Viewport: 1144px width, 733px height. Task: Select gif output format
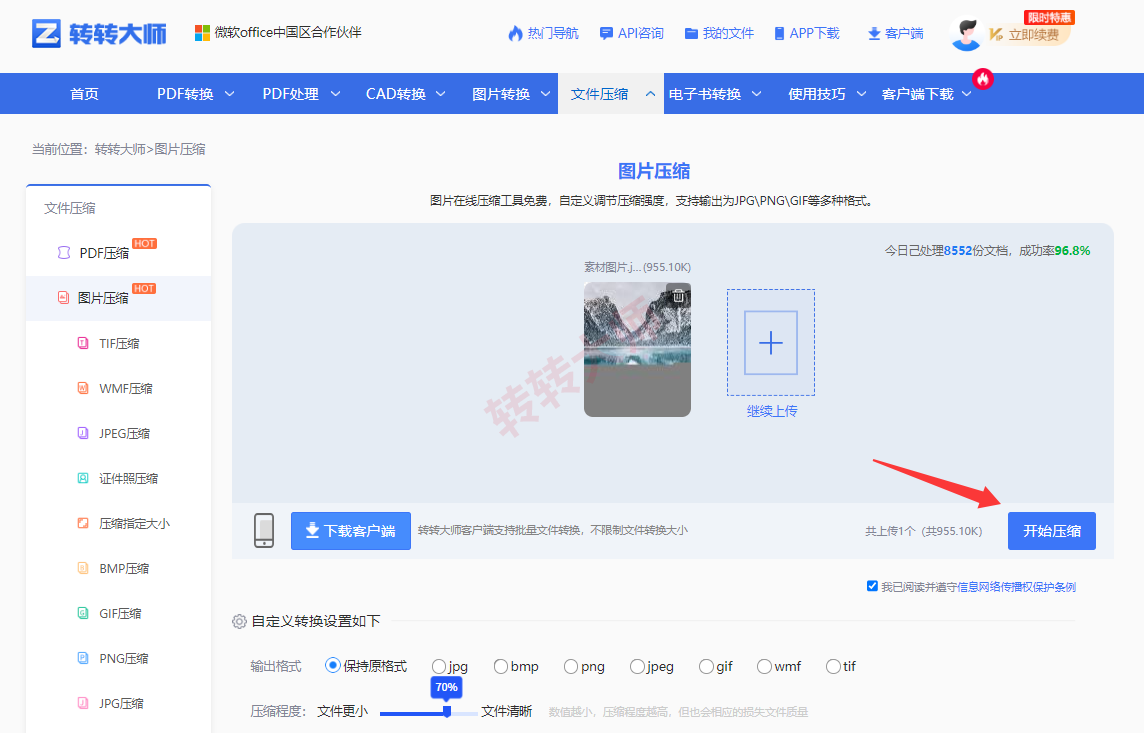(x=706, y=666)
